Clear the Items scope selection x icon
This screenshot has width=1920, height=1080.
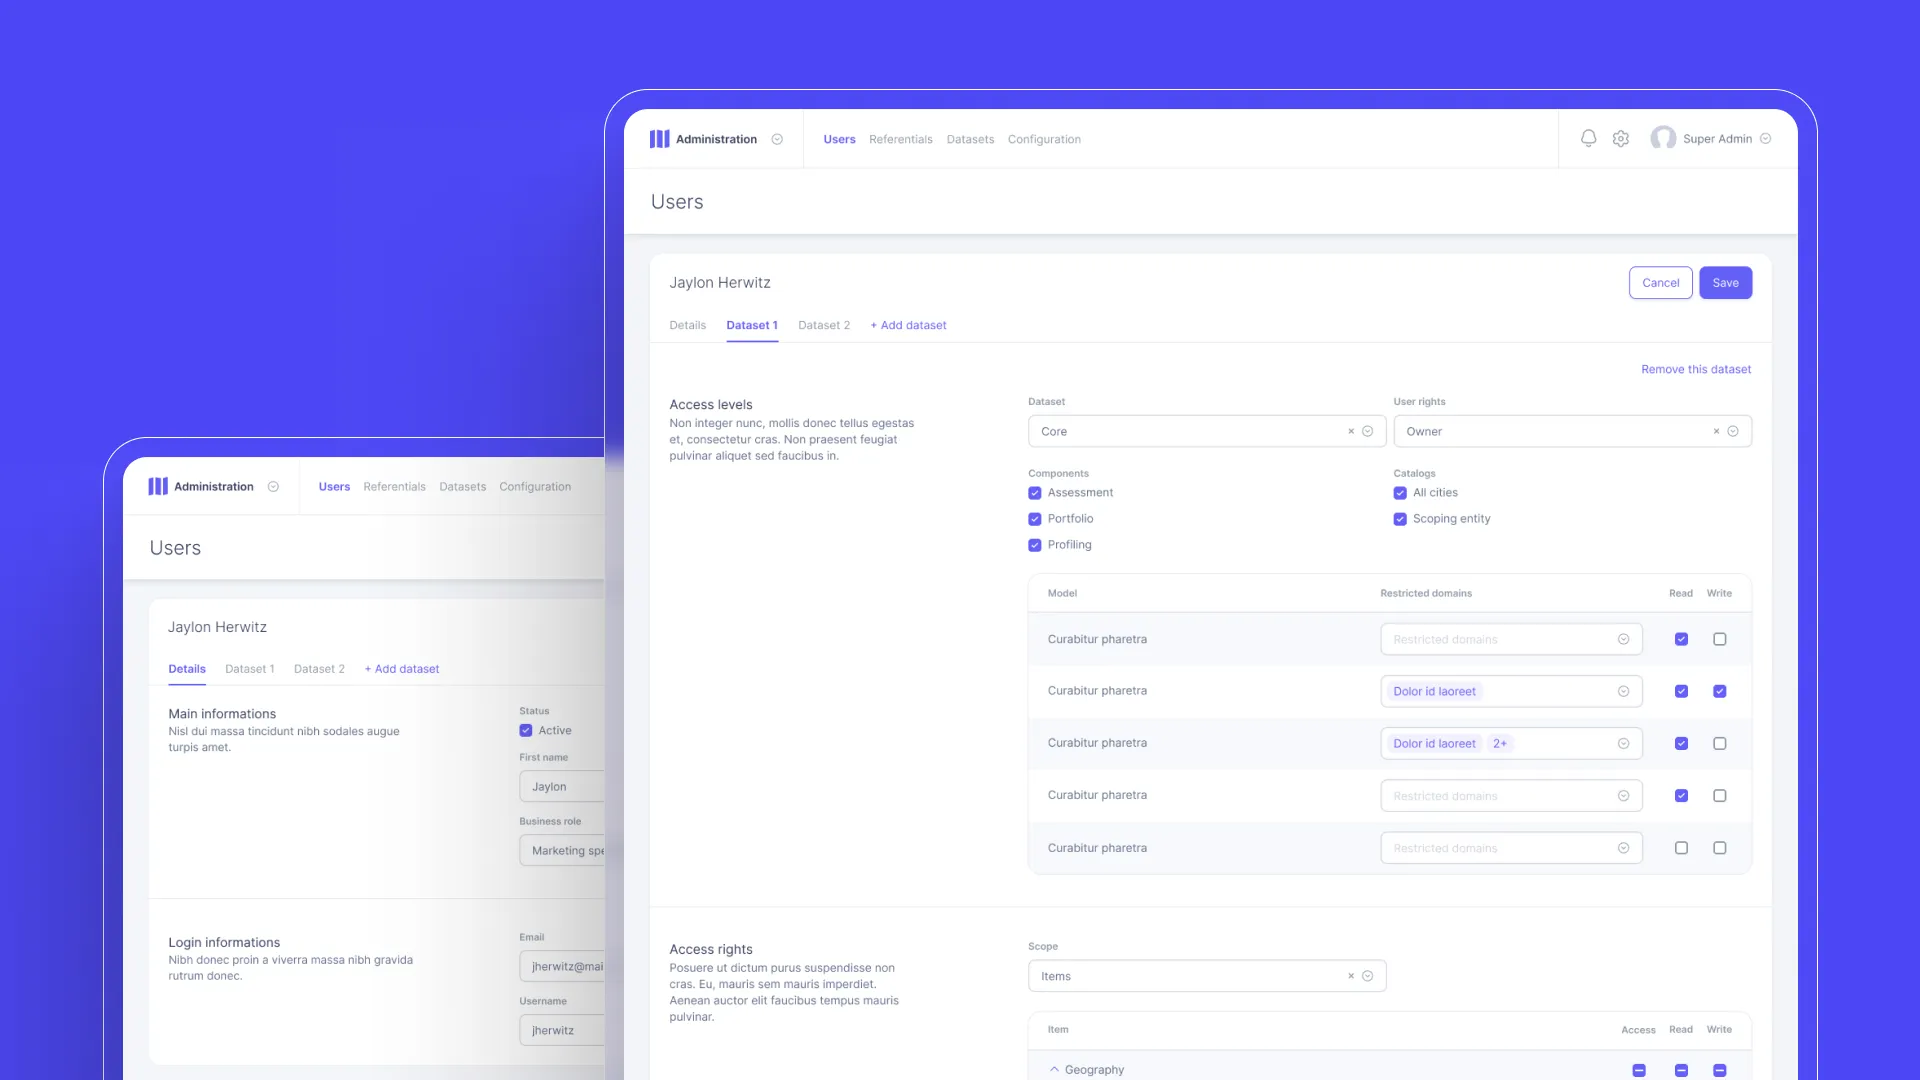pos(1351,976)
